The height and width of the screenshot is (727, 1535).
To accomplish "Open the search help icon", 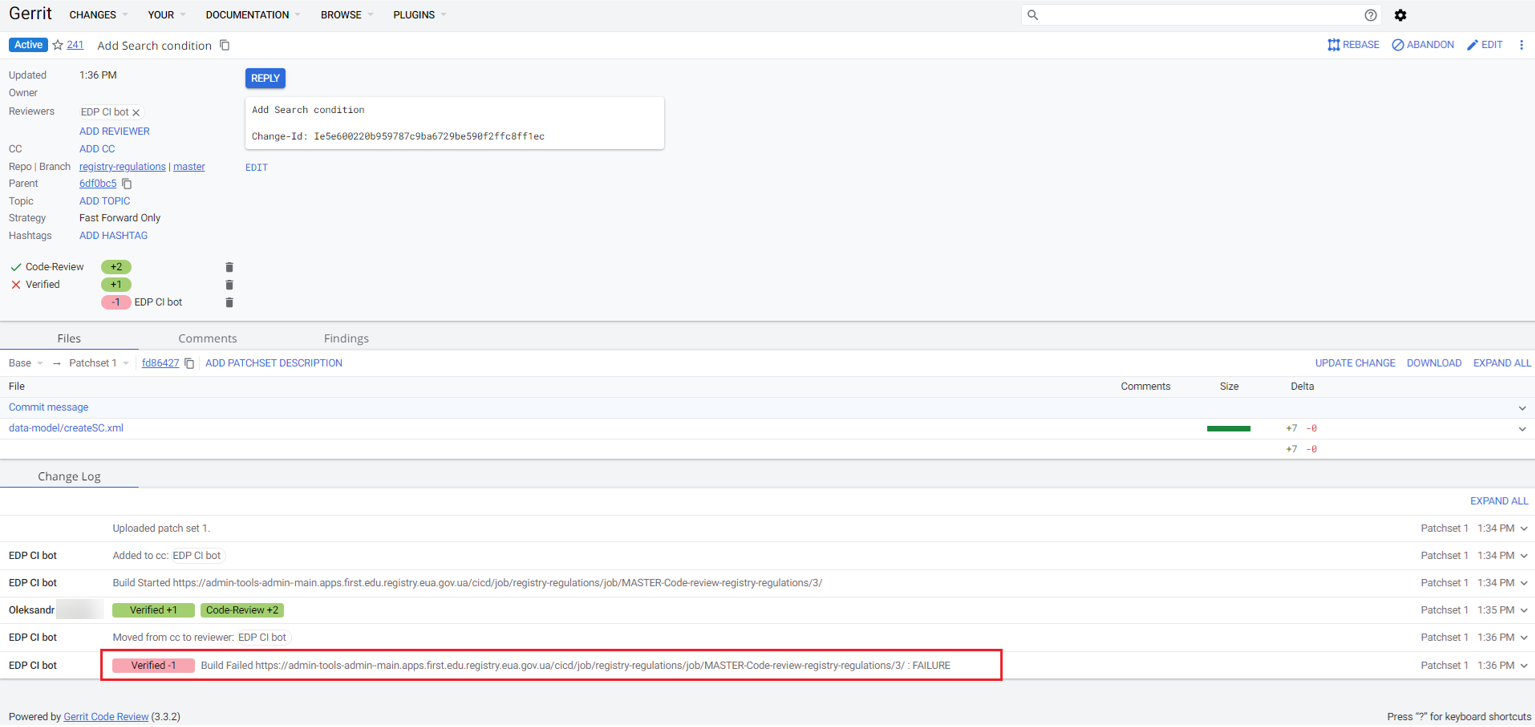I will (x=1370, y=15).
